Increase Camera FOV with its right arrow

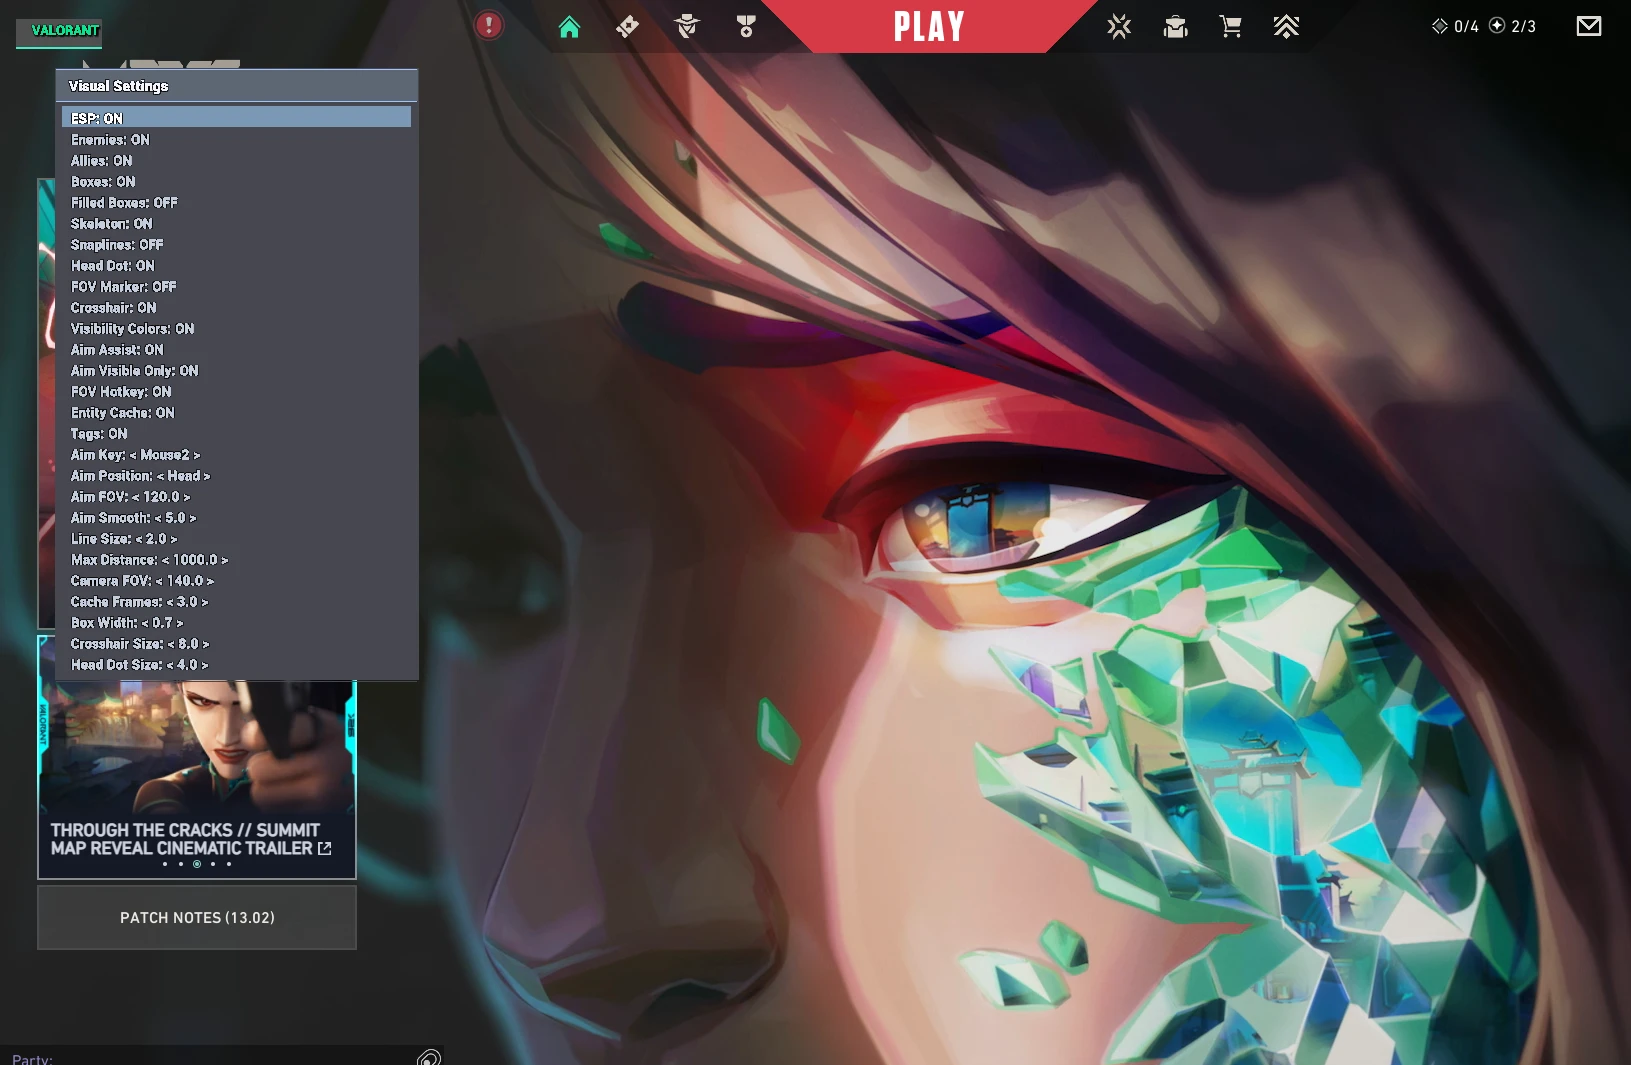pyautogui.click(x=210, y=581)
